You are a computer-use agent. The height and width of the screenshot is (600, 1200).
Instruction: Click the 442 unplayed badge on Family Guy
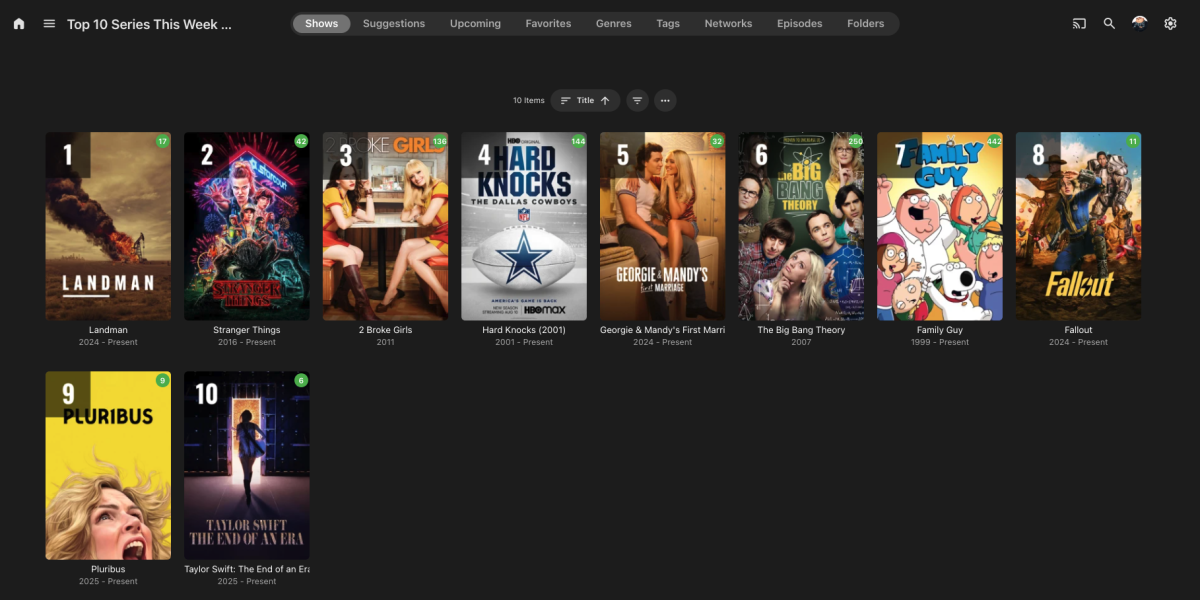pos(993,141)
